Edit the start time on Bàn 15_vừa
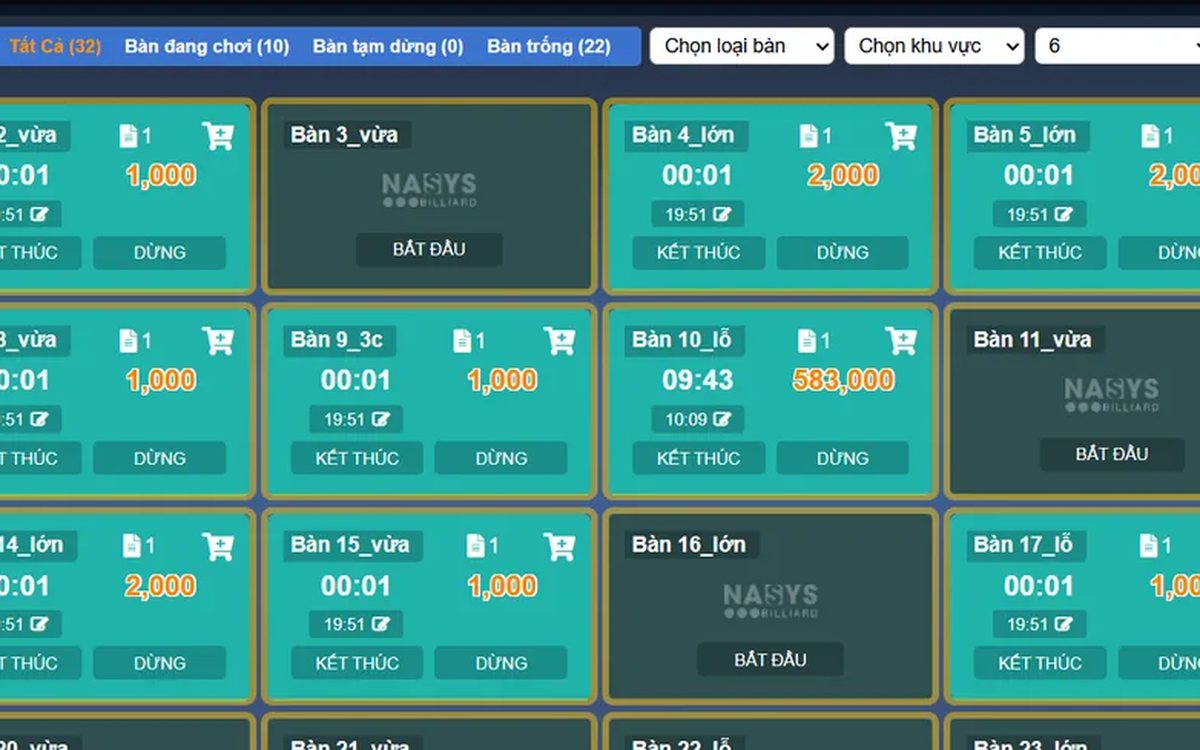This screenshot has width=1200, height=750. pyautogui.click(x=380, y=624)
